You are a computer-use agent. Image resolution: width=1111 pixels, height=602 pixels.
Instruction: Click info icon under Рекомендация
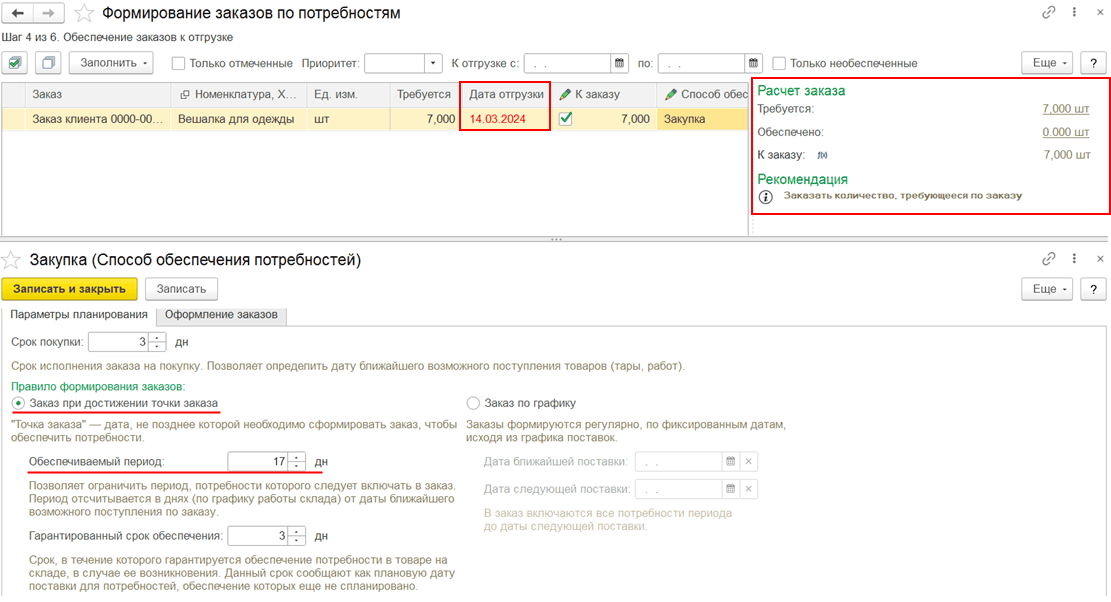[x=765, y=197]
